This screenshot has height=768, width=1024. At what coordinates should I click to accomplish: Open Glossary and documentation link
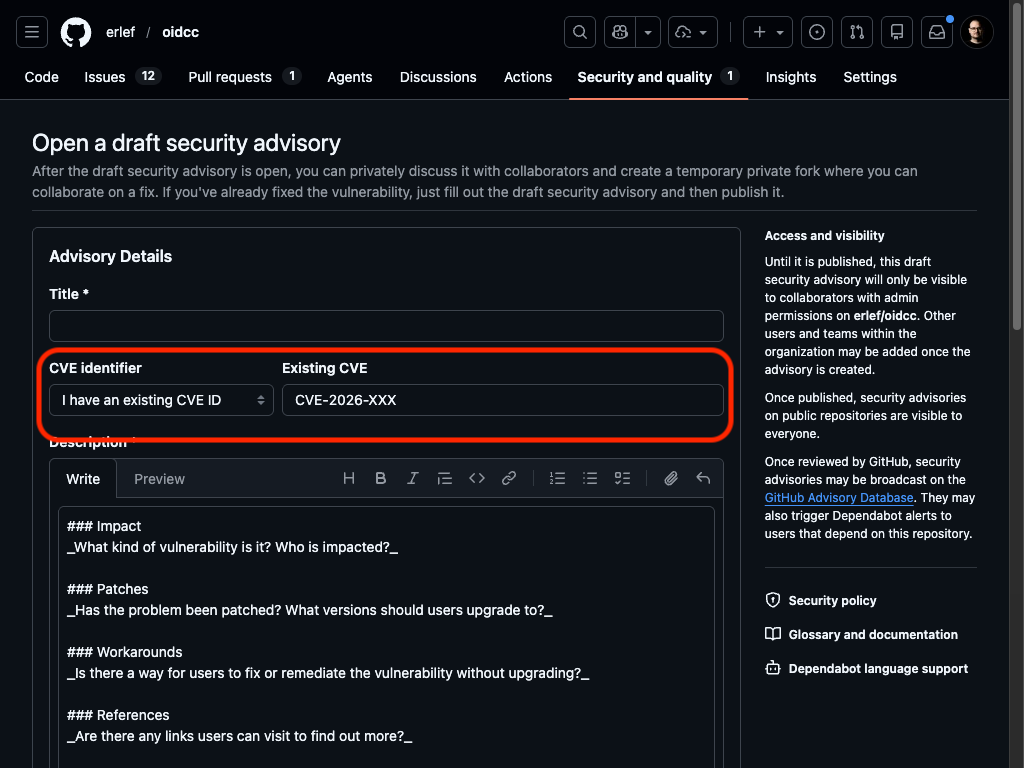tap(873, 635)
